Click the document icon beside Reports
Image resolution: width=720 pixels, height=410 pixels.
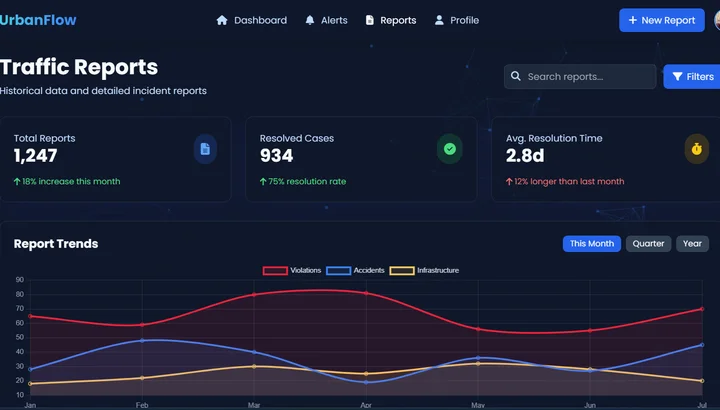(370, 20)
